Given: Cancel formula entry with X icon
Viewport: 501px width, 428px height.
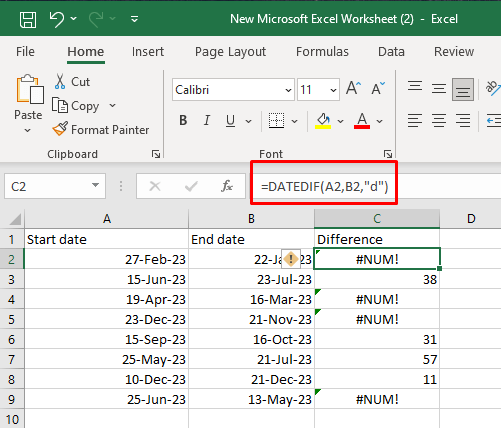Looking at the screenshot, I should pos(155,186).
